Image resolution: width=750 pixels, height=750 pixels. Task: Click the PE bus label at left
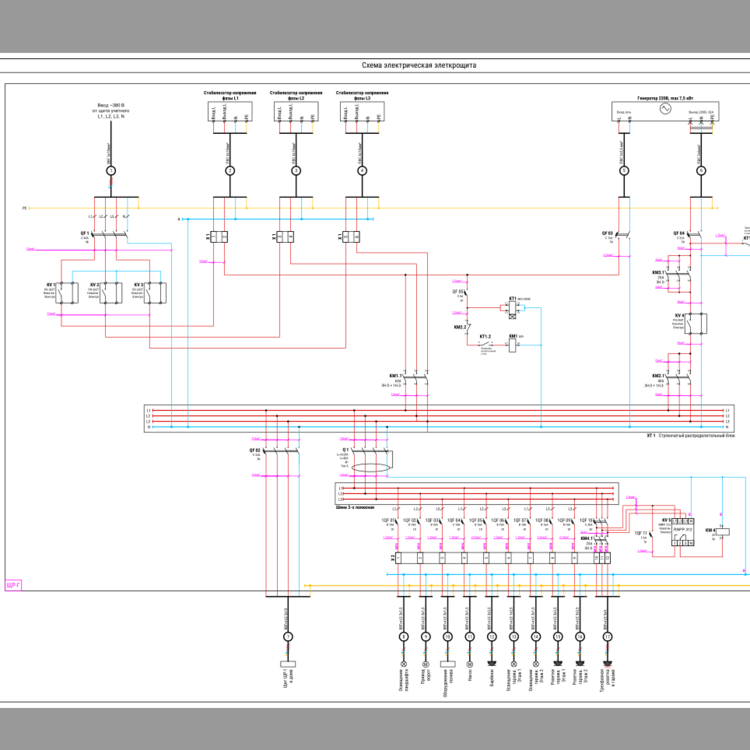(24, 209)
